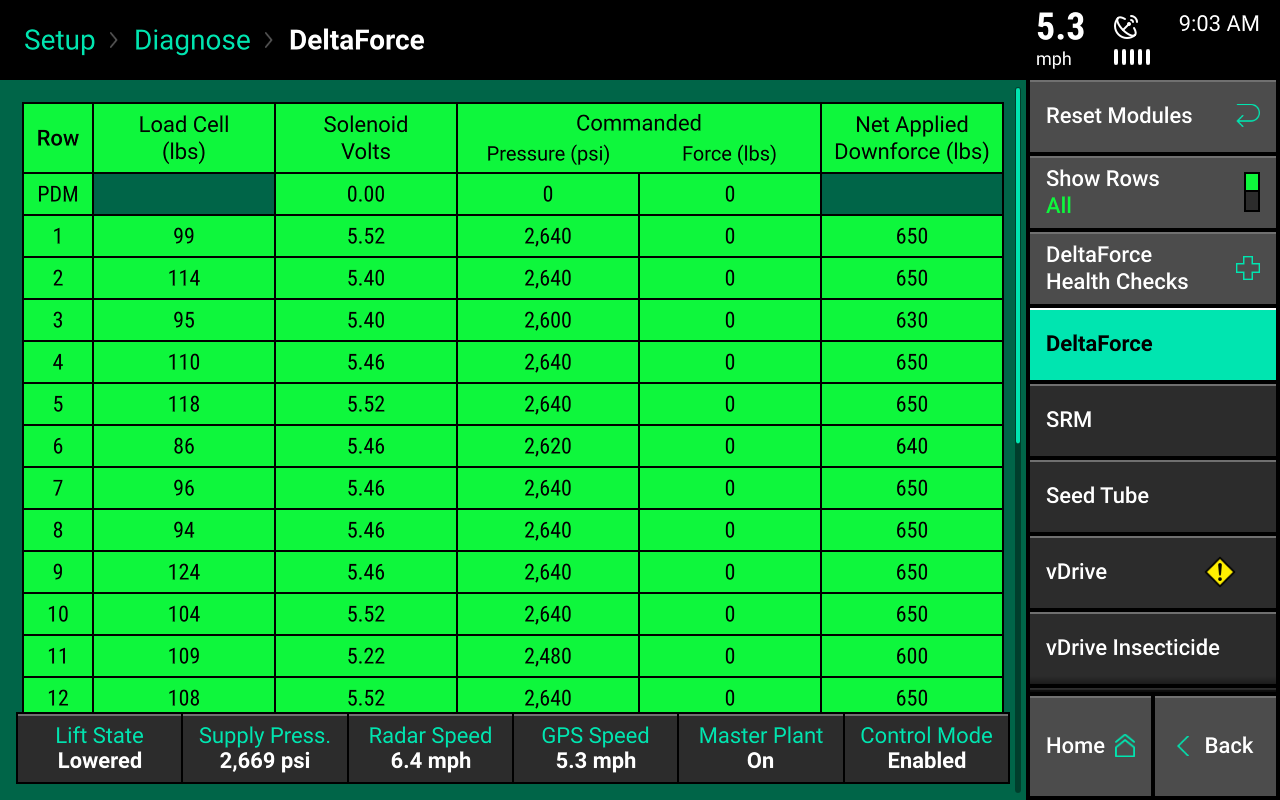Open the SRM diagnose tab

coord(1153,420)
